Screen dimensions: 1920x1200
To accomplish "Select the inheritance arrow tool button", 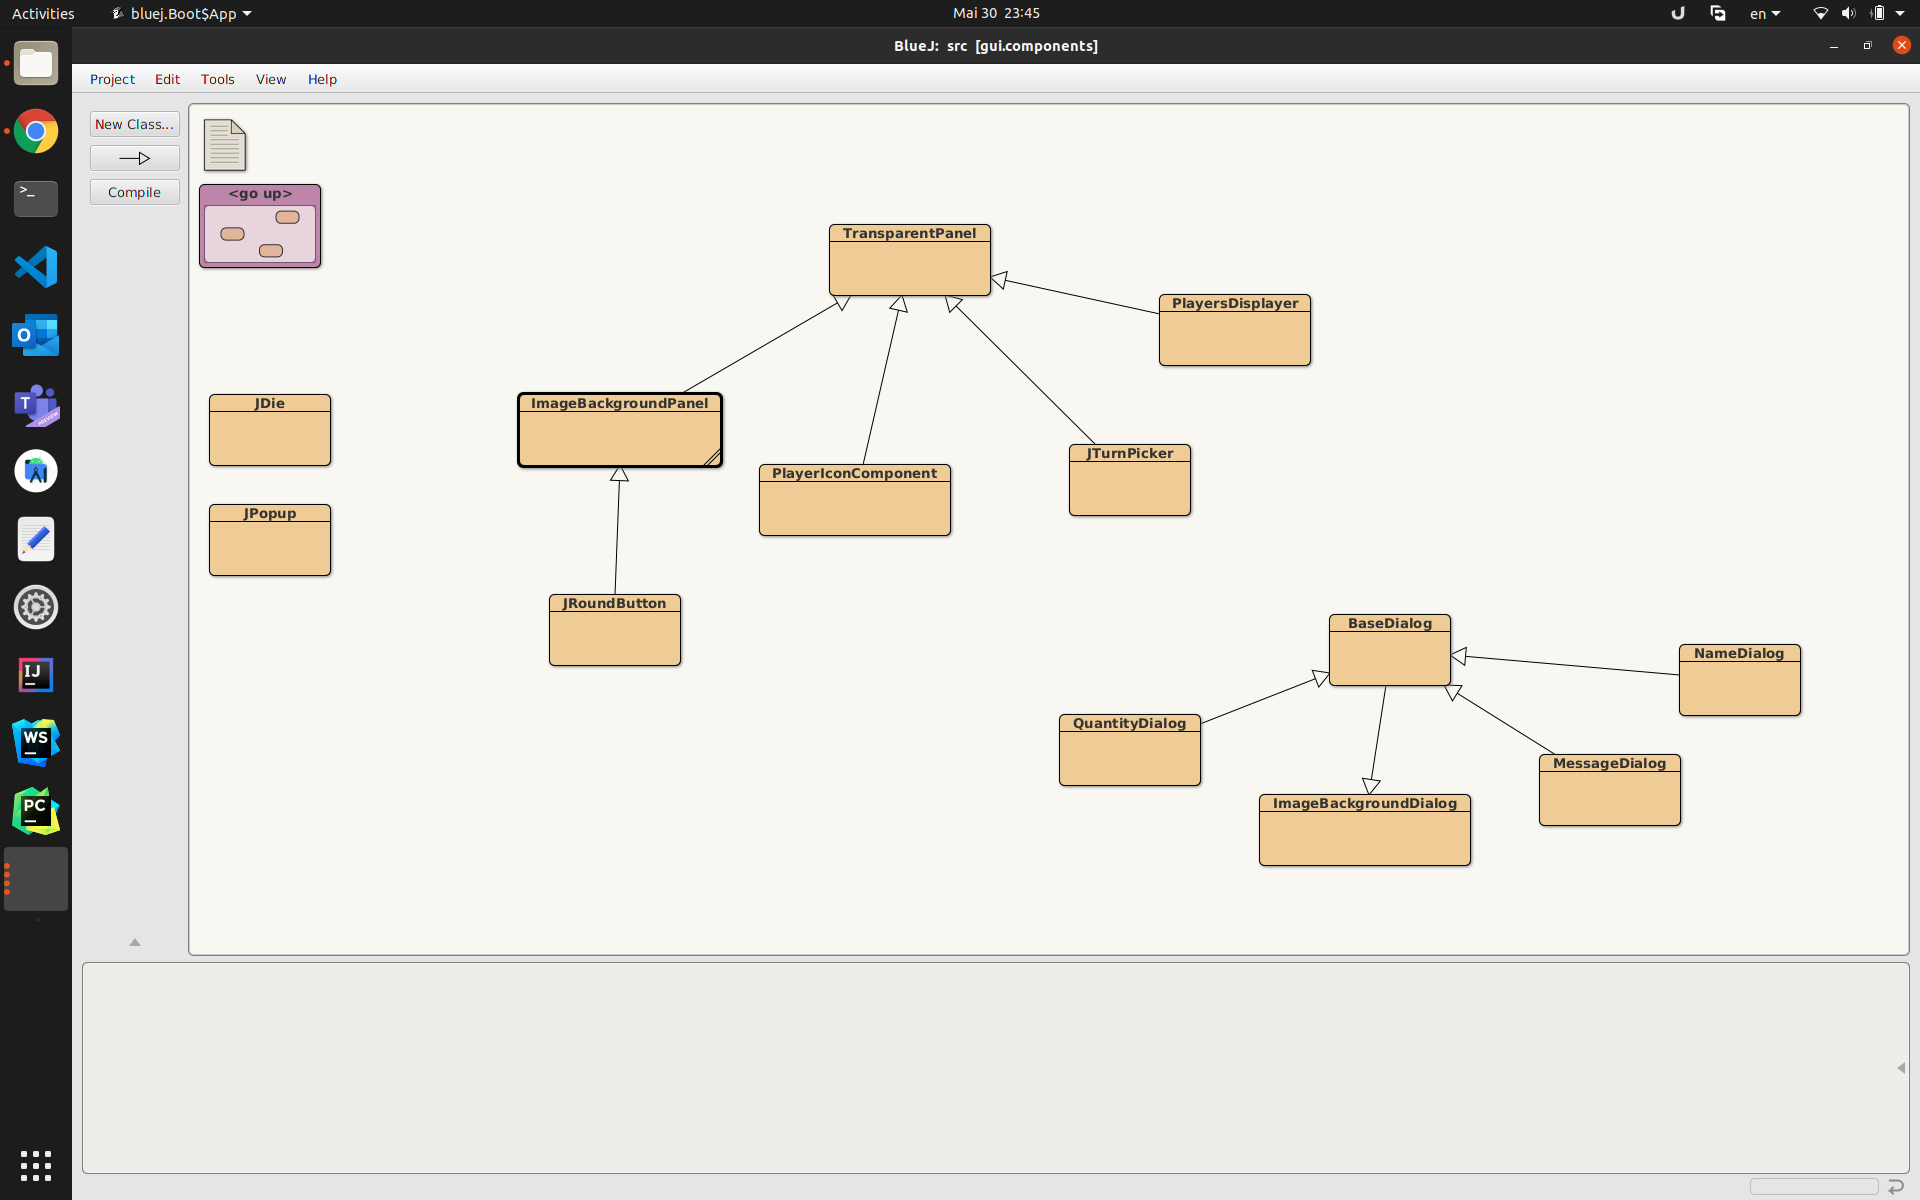I will (135, 158).
